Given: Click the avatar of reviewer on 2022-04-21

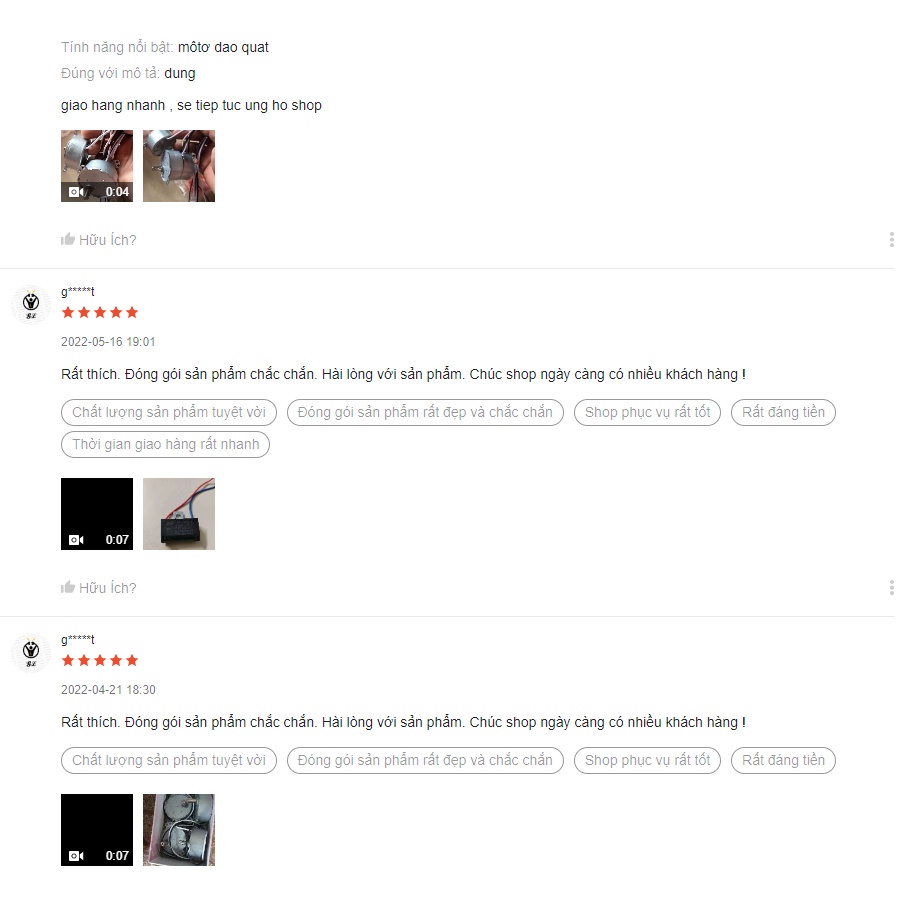Looking at the screenshot, I should (x=31, y=653).
